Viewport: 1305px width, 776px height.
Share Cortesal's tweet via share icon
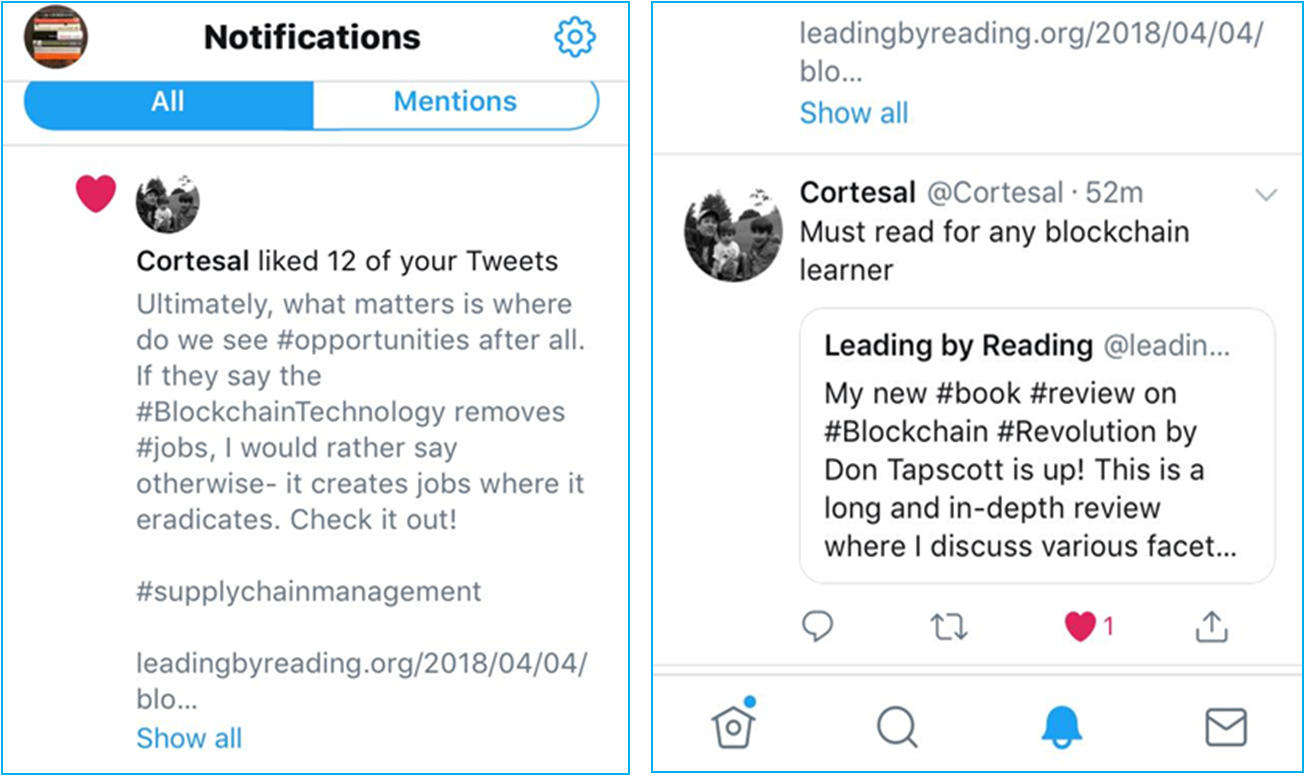pos(1211,627)
